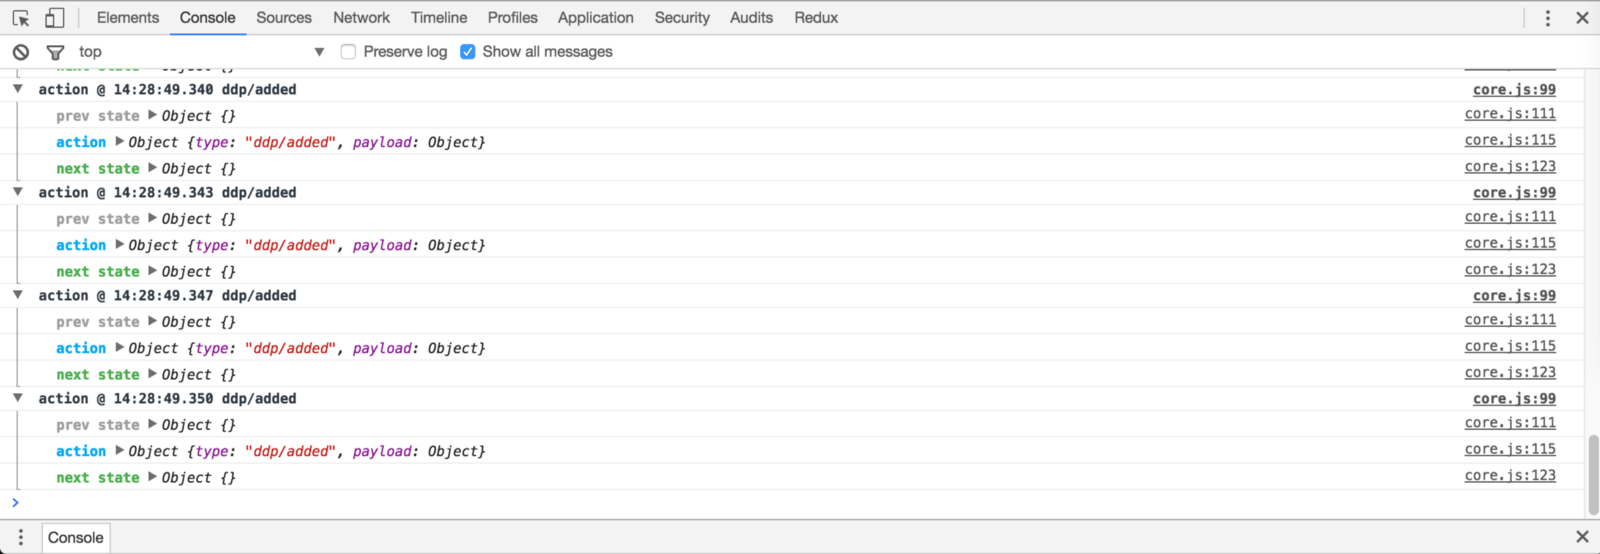The image size is (1600, 554).
Task: Expand the prev state Object under 14:28:49.343
Action: pyautogui.click(x=153, y=218)
